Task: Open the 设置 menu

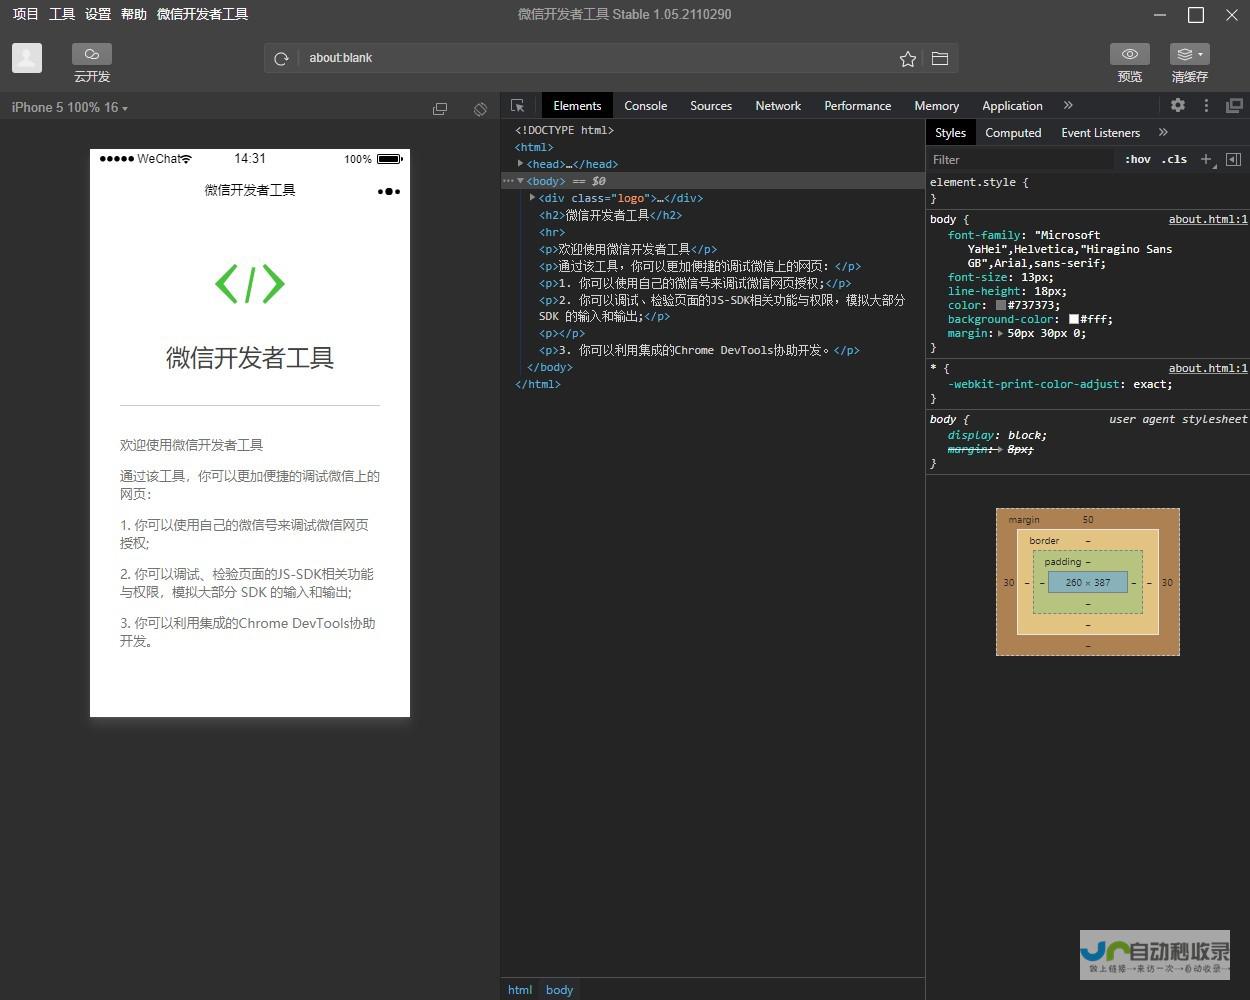Action: click(x=98, y=14)
